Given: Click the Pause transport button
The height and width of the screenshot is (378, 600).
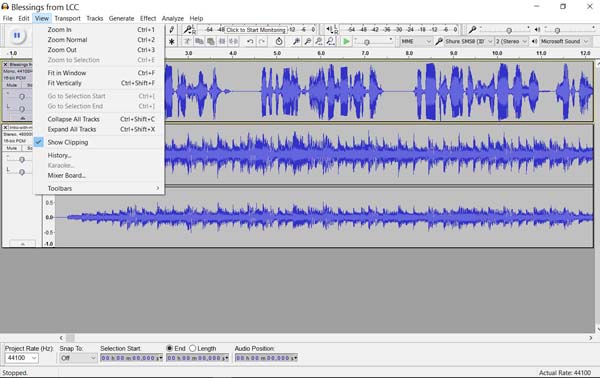Looking at the screenshot, I should coord(17,36).
